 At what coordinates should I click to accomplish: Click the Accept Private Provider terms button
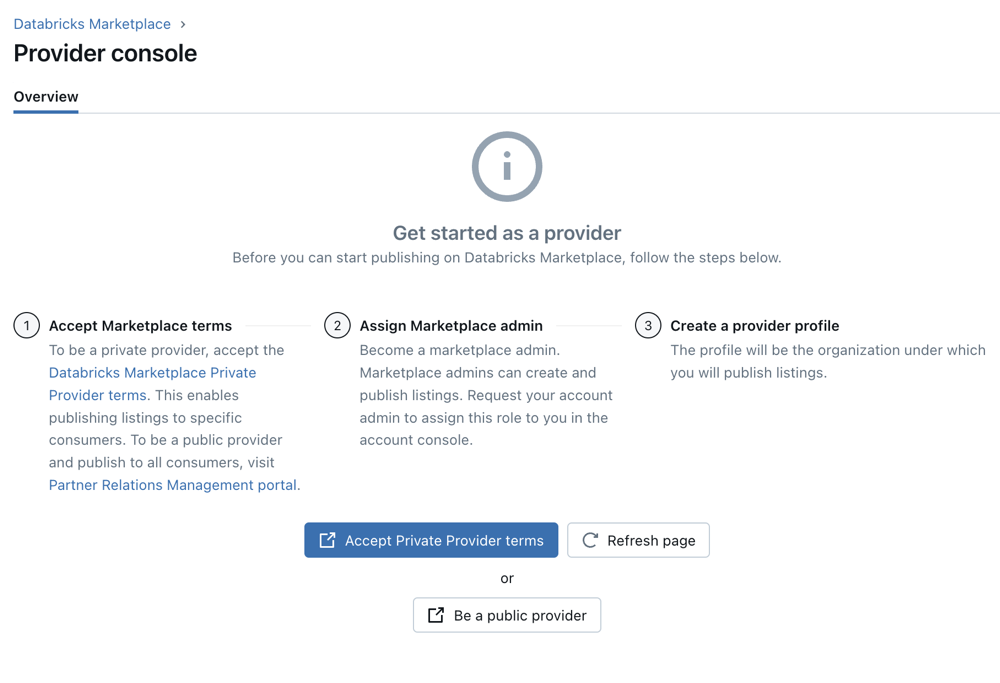coord(431,540)
